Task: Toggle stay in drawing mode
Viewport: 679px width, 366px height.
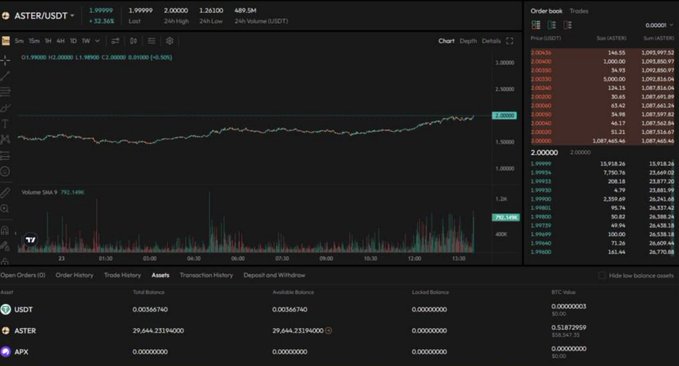Action: (5, 246)
